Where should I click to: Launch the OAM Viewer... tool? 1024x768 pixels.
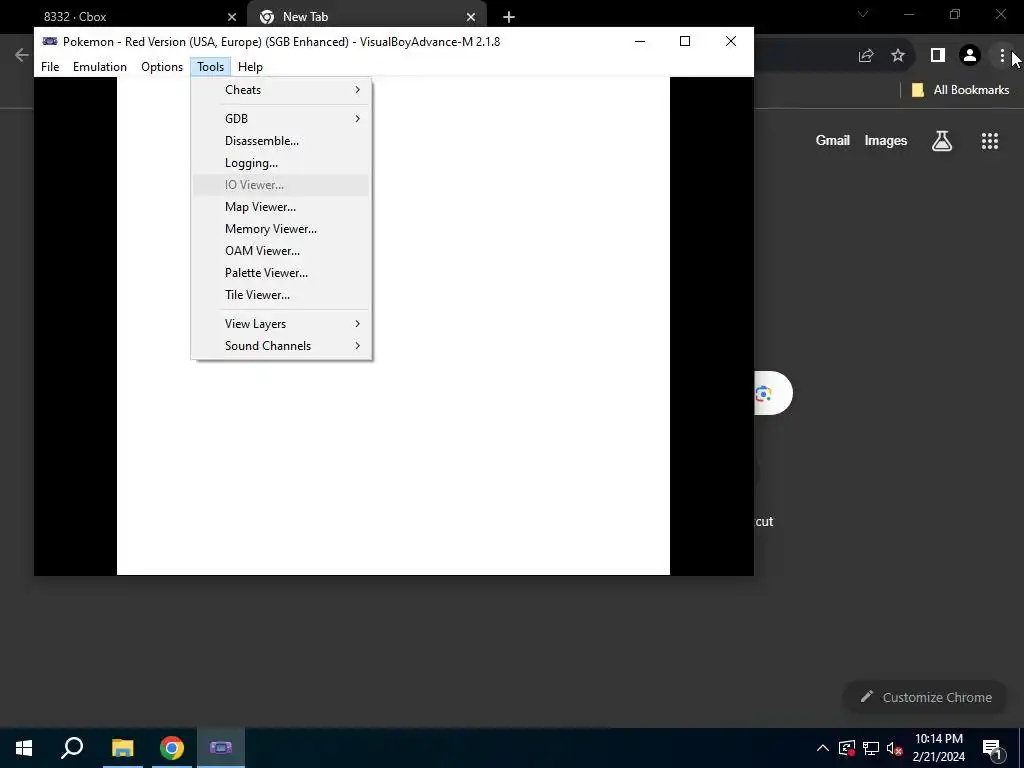281,251
